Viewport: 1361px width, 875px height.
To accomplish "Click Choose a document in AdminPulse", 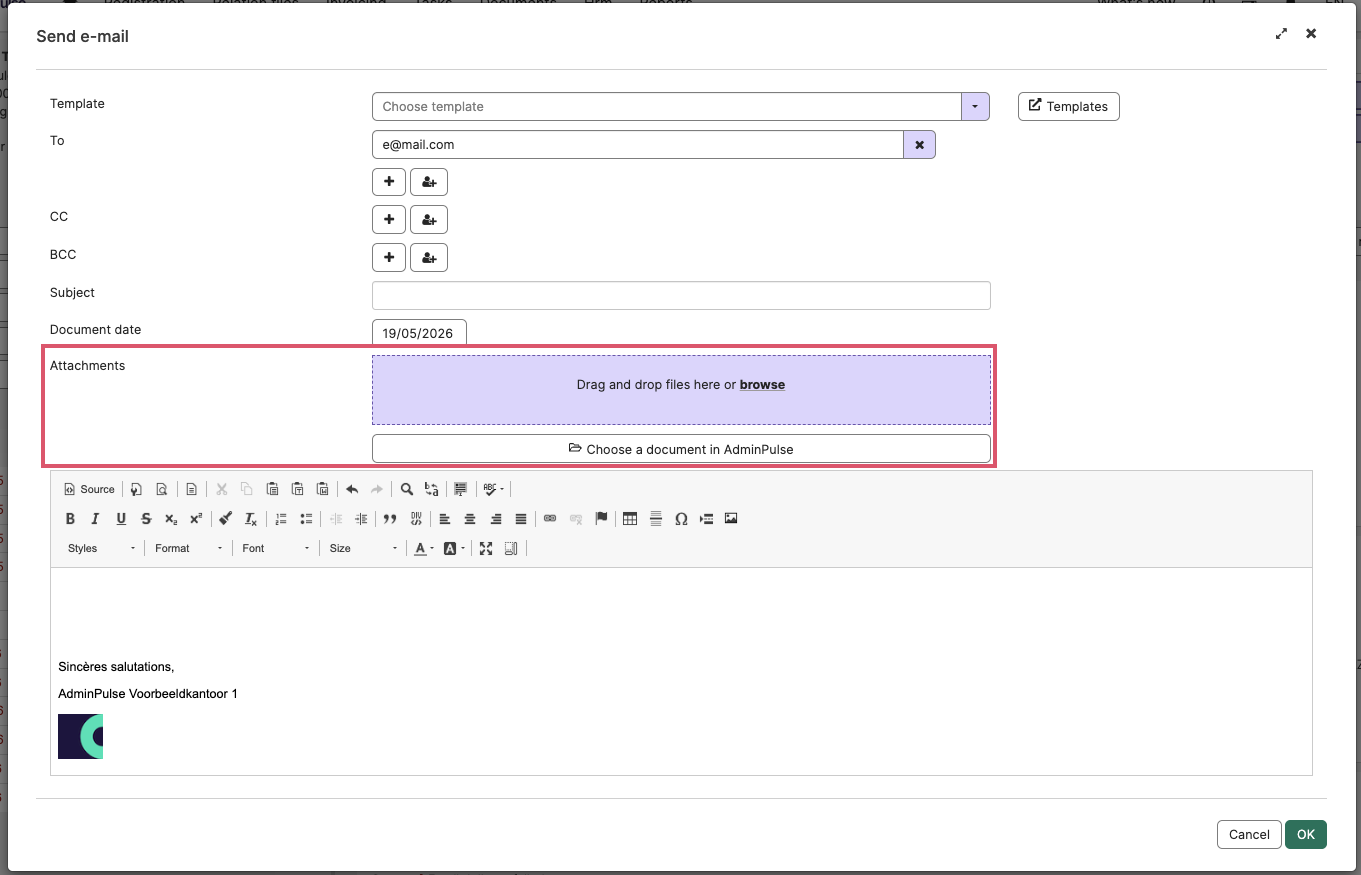I will pos(681,449).
